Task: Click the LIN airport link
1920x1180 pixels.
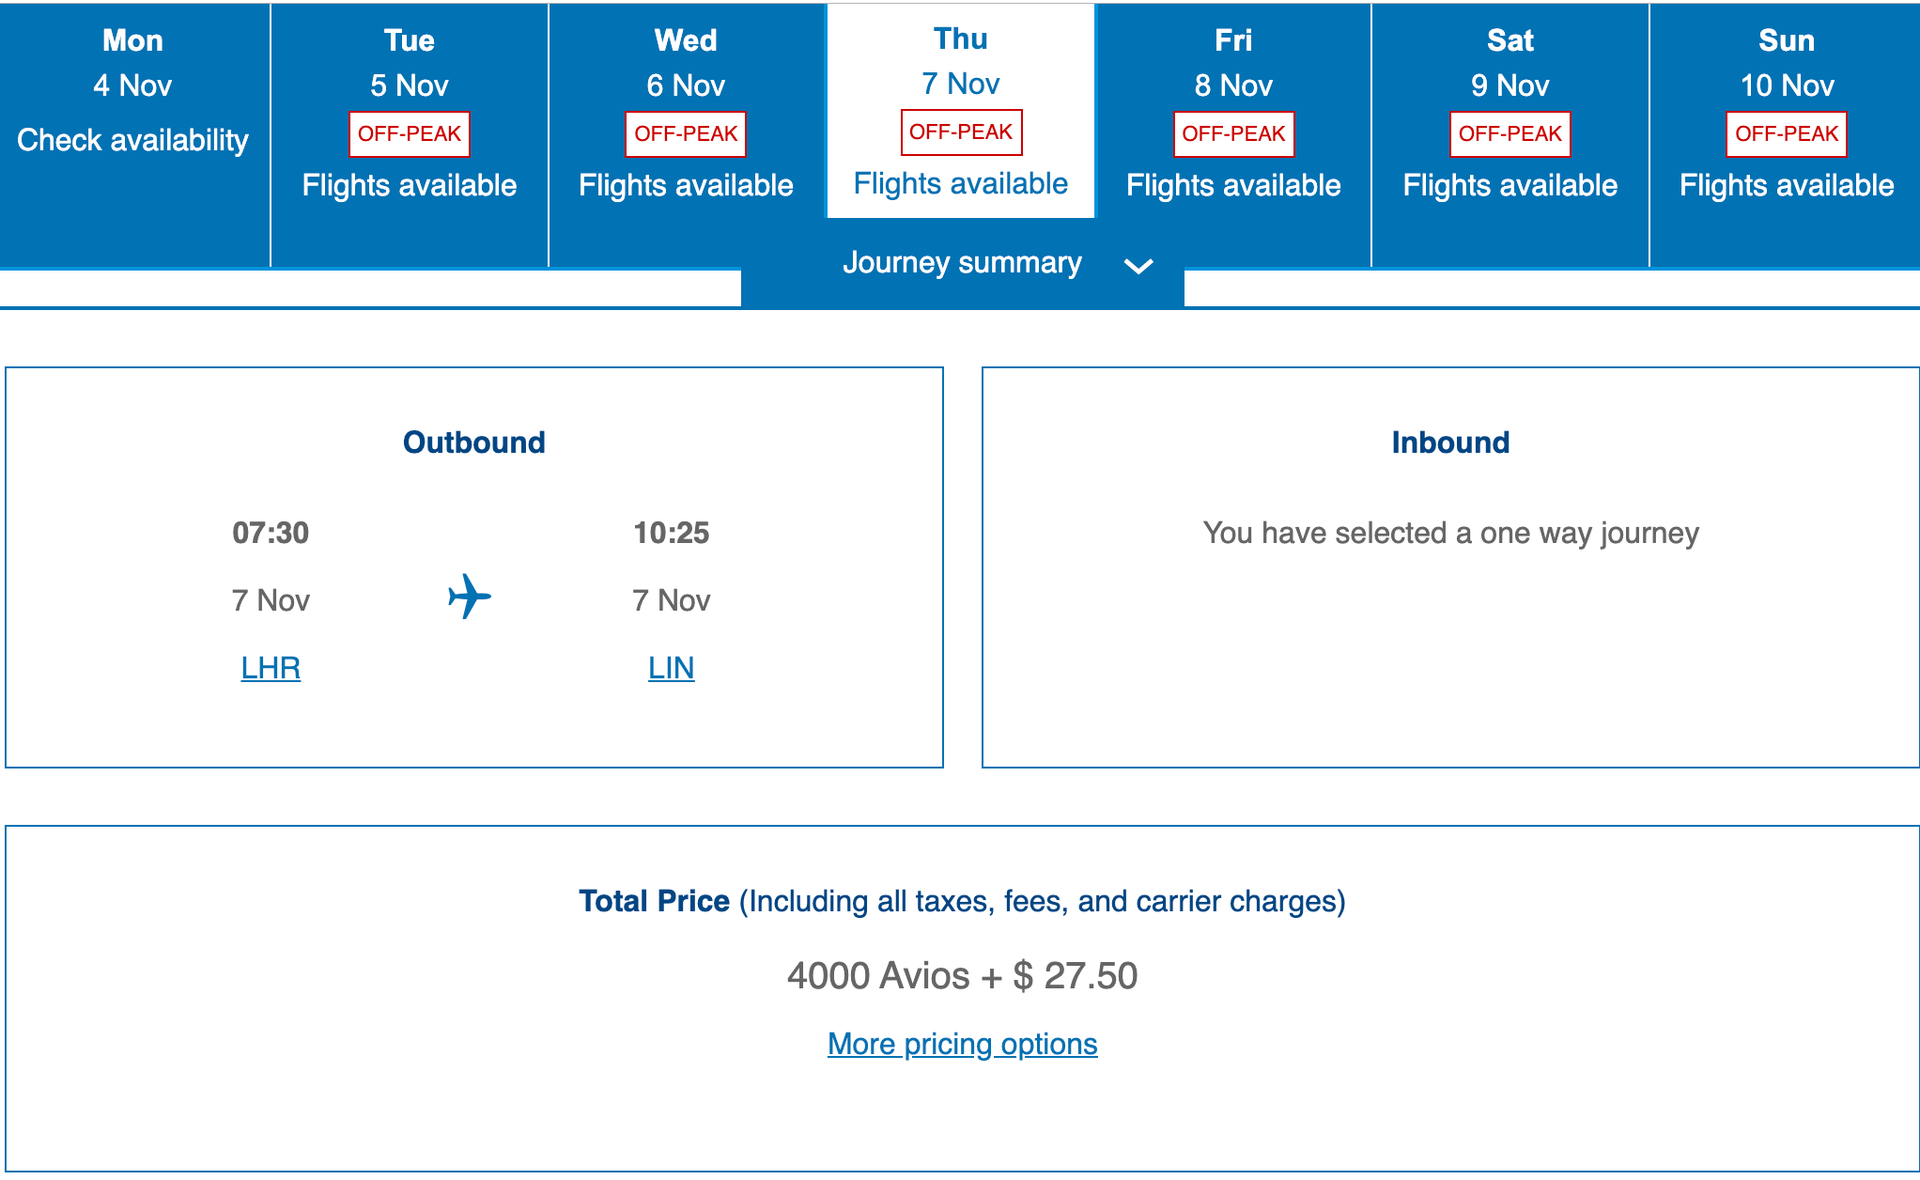Action: point(671,667)
